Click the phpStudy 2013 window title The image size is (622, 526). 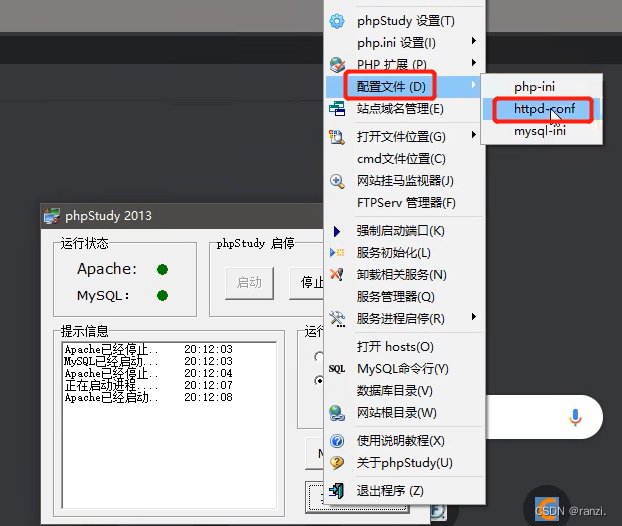tap(108, 216)
